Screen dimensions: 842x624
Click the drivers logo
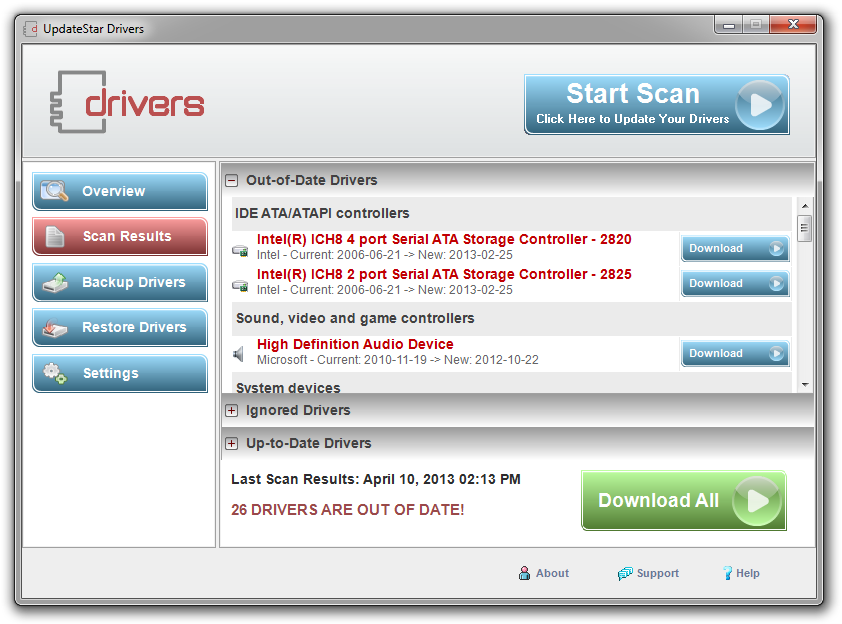click(127, 102)
